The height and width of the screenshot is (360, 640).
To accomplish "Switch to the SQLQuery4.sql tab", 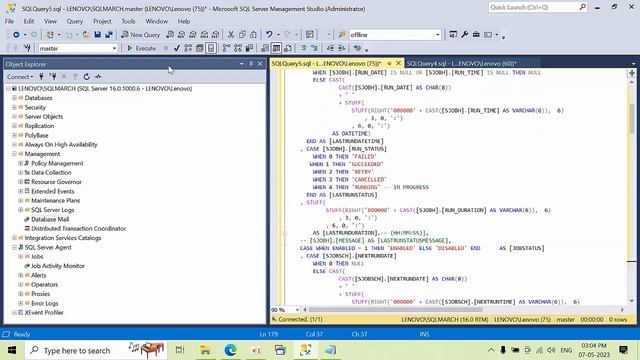I will 461,64.
